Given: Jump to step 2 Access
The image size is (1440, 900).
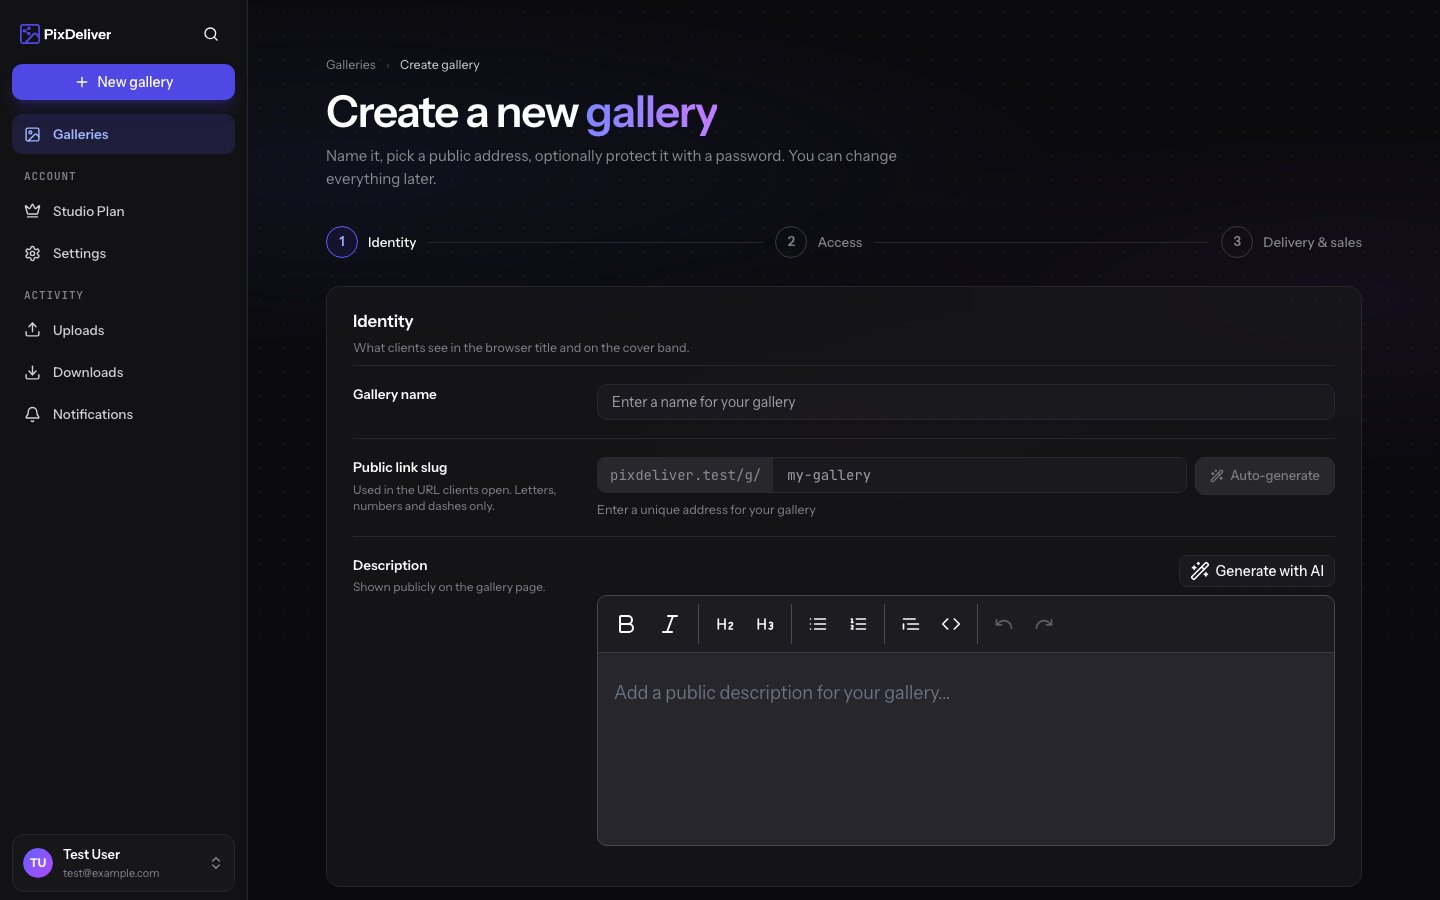Looking at the screenshot, I should [819, 242].
